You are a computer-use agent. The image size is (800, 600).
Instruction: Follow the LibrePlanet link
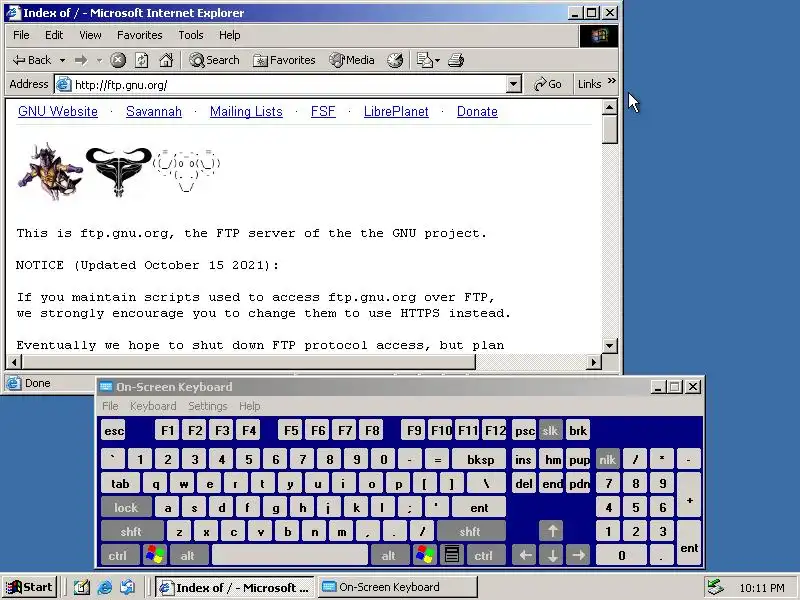pos(396,112)
